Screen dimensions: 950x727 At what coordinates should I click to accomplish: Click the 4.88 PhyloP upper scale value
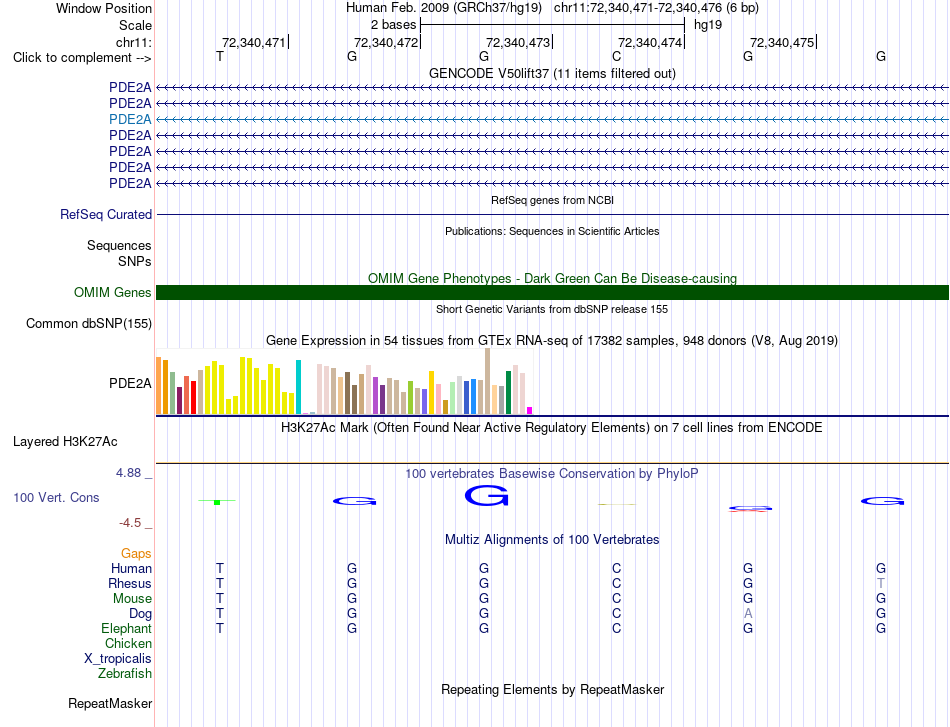[128, 473]
